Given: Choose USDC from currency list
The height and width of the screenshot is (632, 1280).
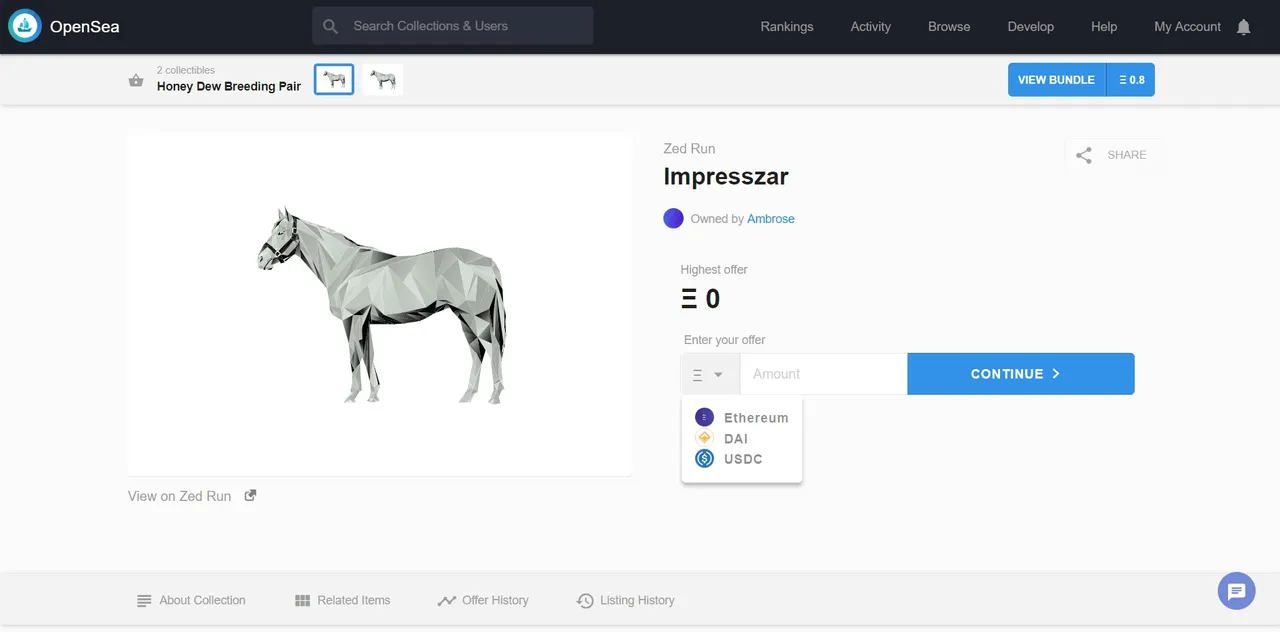Looking at the screenshot, I should pos(742,459).
